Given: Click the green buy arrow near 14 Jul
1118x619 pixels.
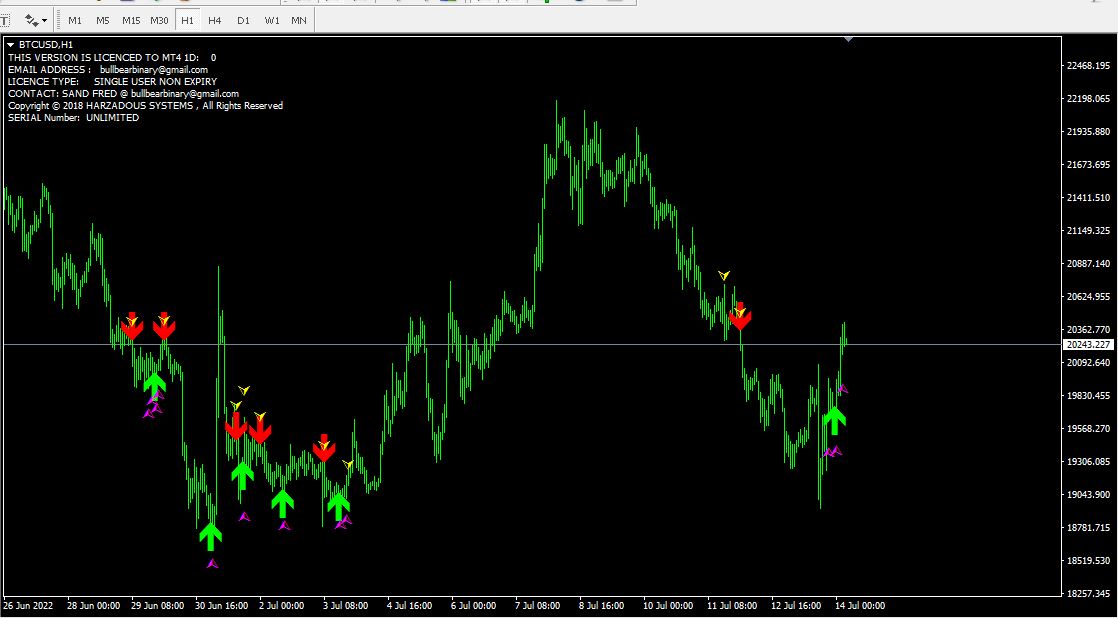Looking at the screenshot, I should pyautogui.click(x=834, y=420).
